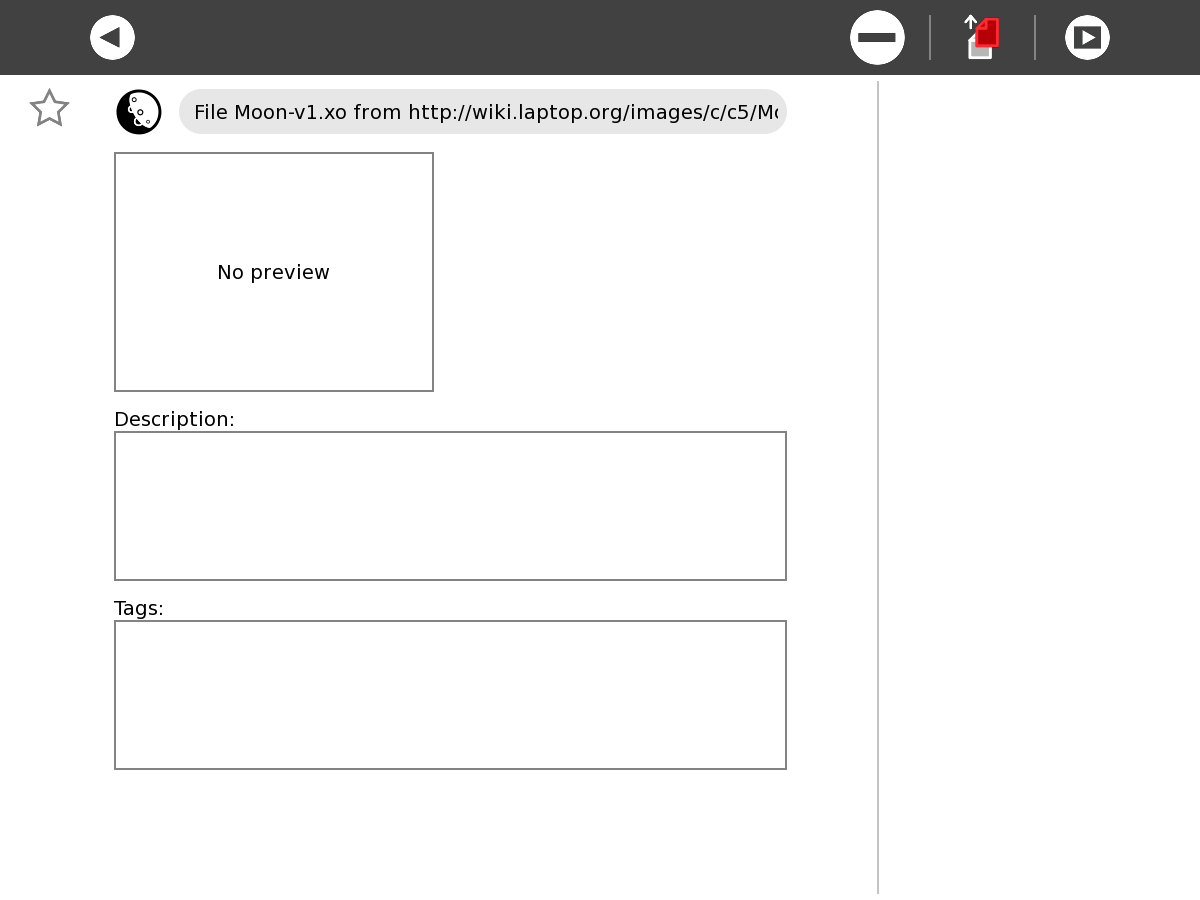This screenshot has height=900, width=1200.
Task: Open the Copy to document icon
Action: coord(982,38)
